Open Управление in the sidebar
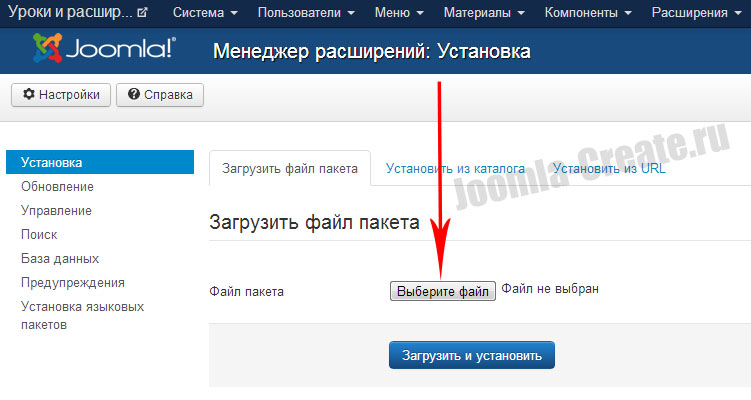This screenshot has width=751, height=400. tap(56, 211)
